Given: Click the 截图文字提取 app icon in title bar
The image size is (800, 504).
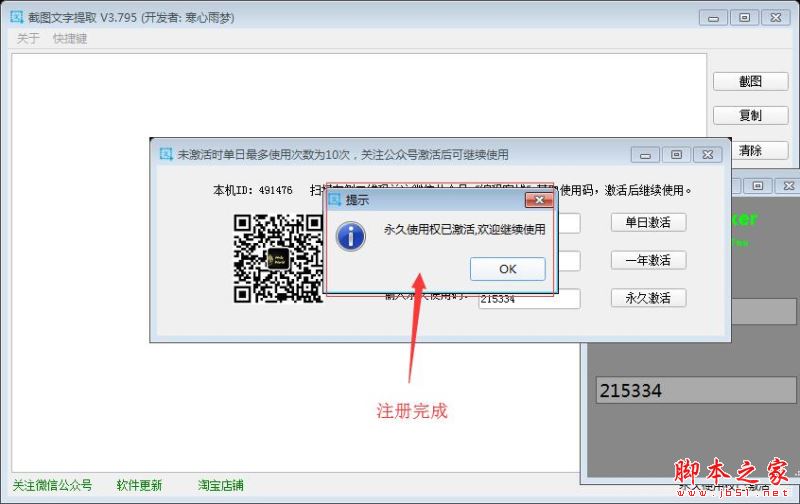Looking at the screenshot, I should point(17,17).
